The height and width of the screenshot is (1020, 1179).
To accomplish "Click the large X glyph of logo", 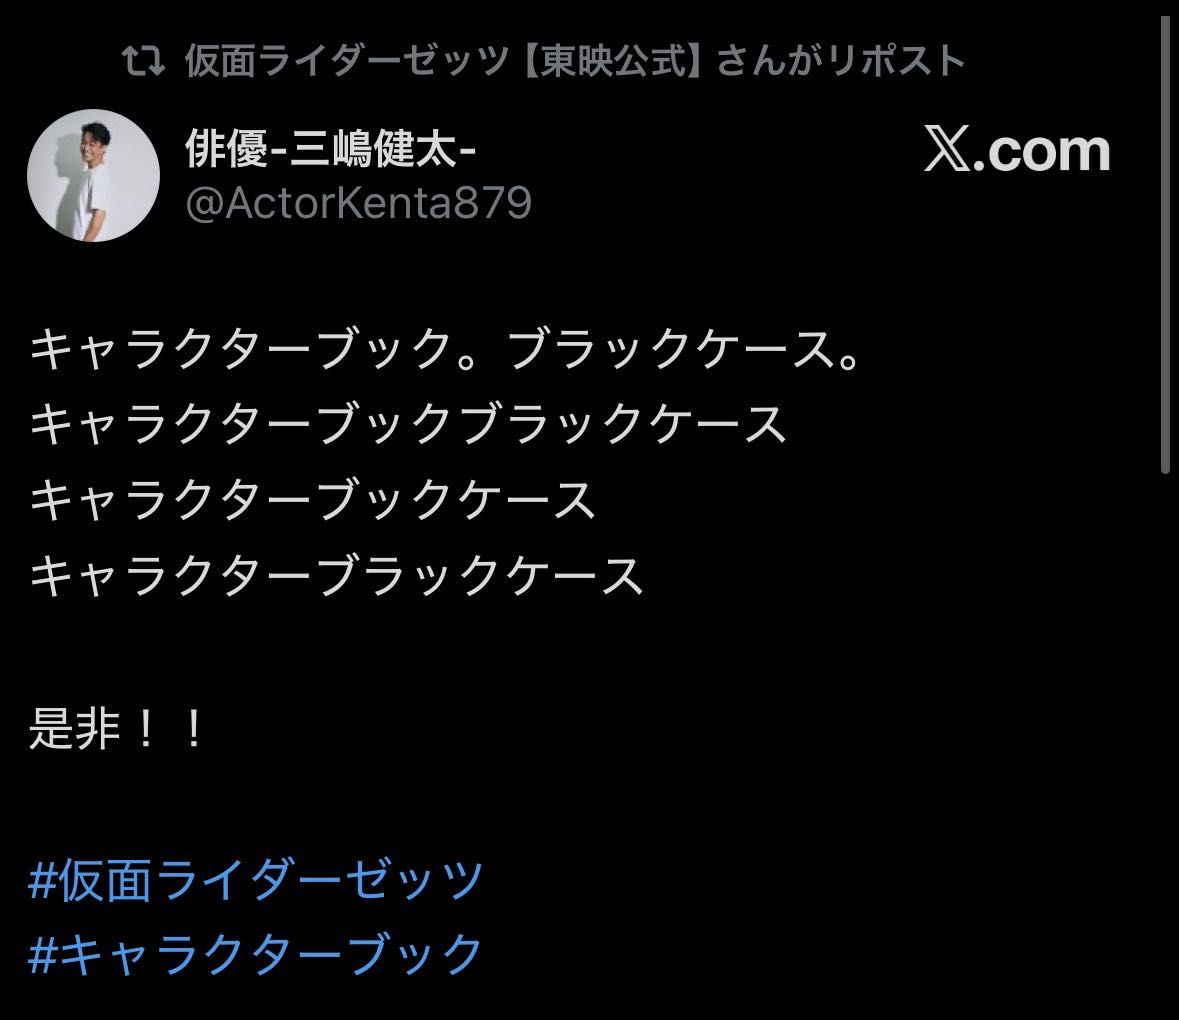I will coord(947,150).
